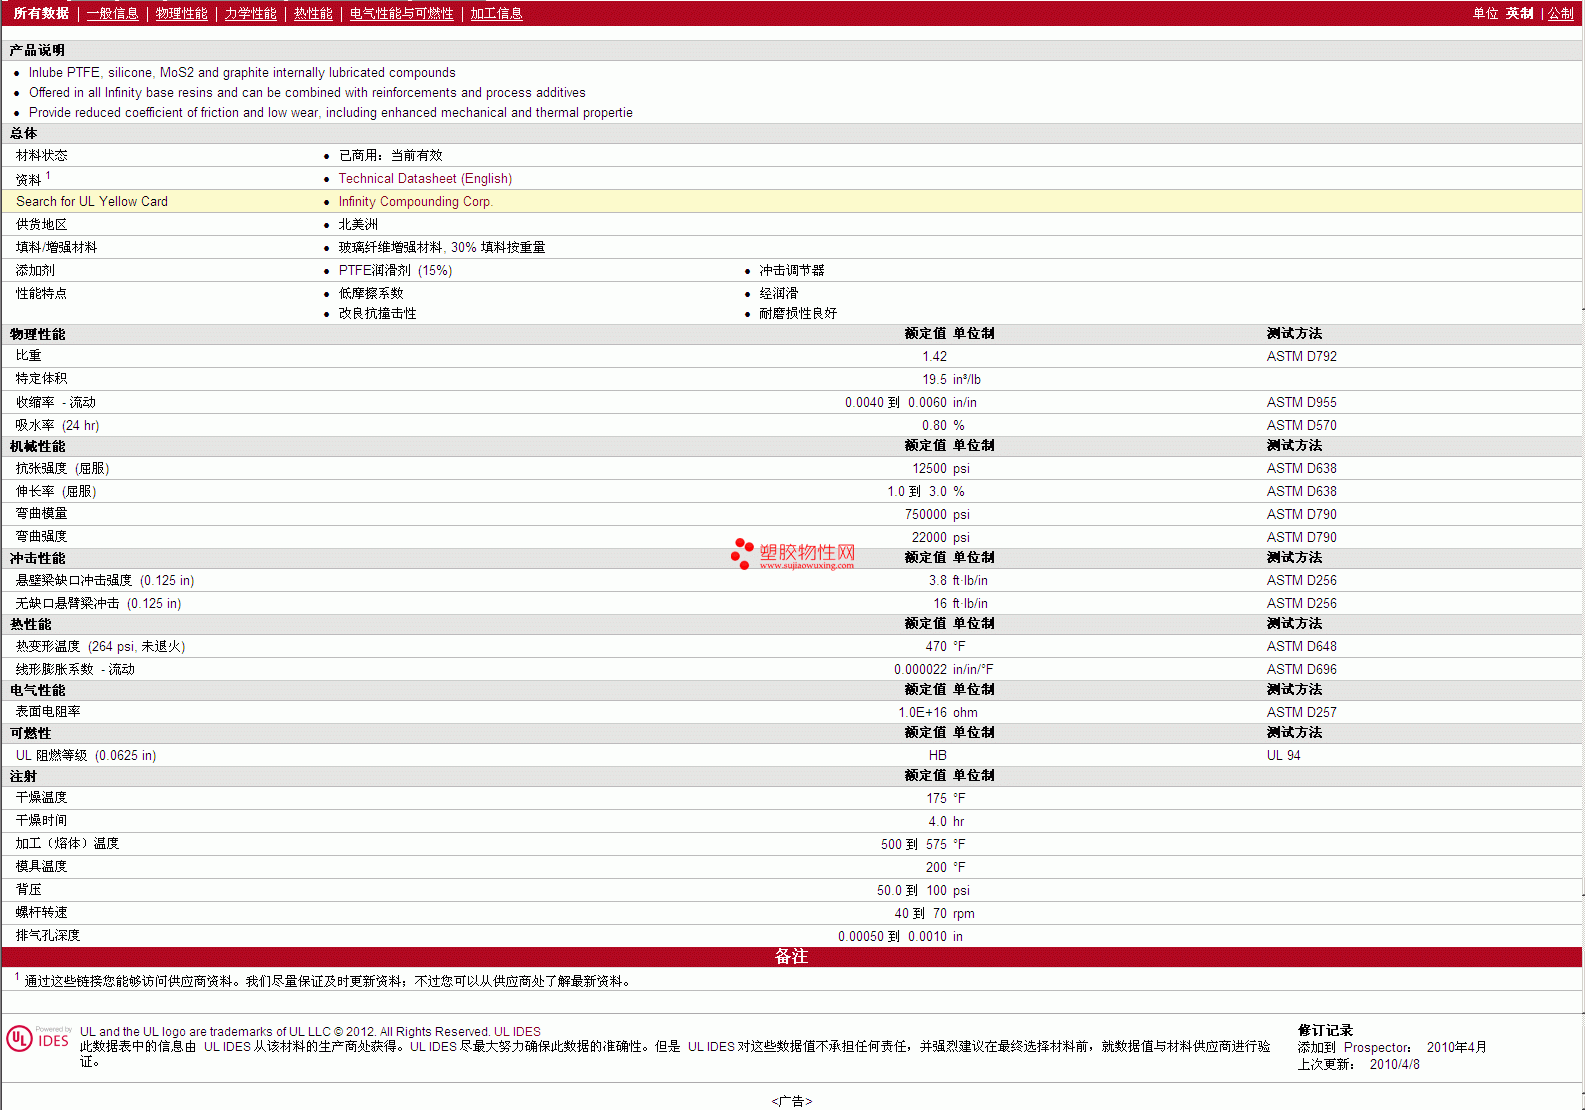Click the 无缺口悬臂梁冲击 value 16
1585x1110 pixels.
940,604
